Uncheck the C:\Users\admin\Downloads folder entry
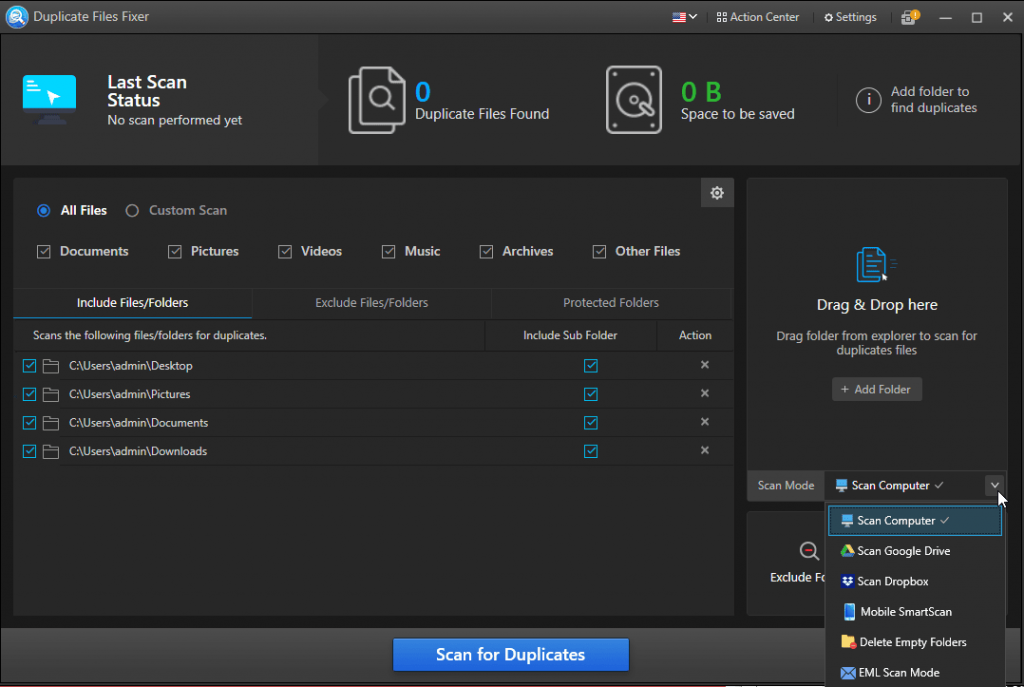Viewport: 1024px width, 687px height. [29, 451]
